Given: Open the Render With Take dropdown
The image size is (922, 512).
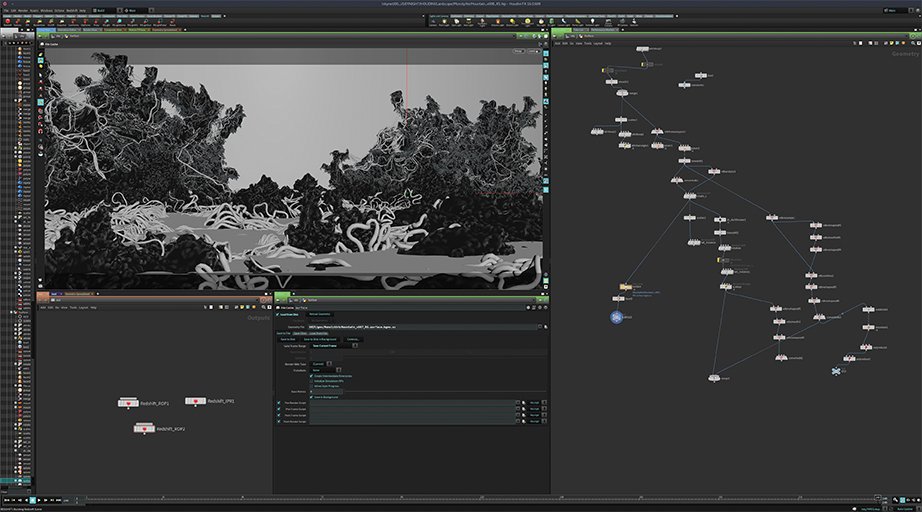Looking at the screenshot, I should click(x=321, y=364).
